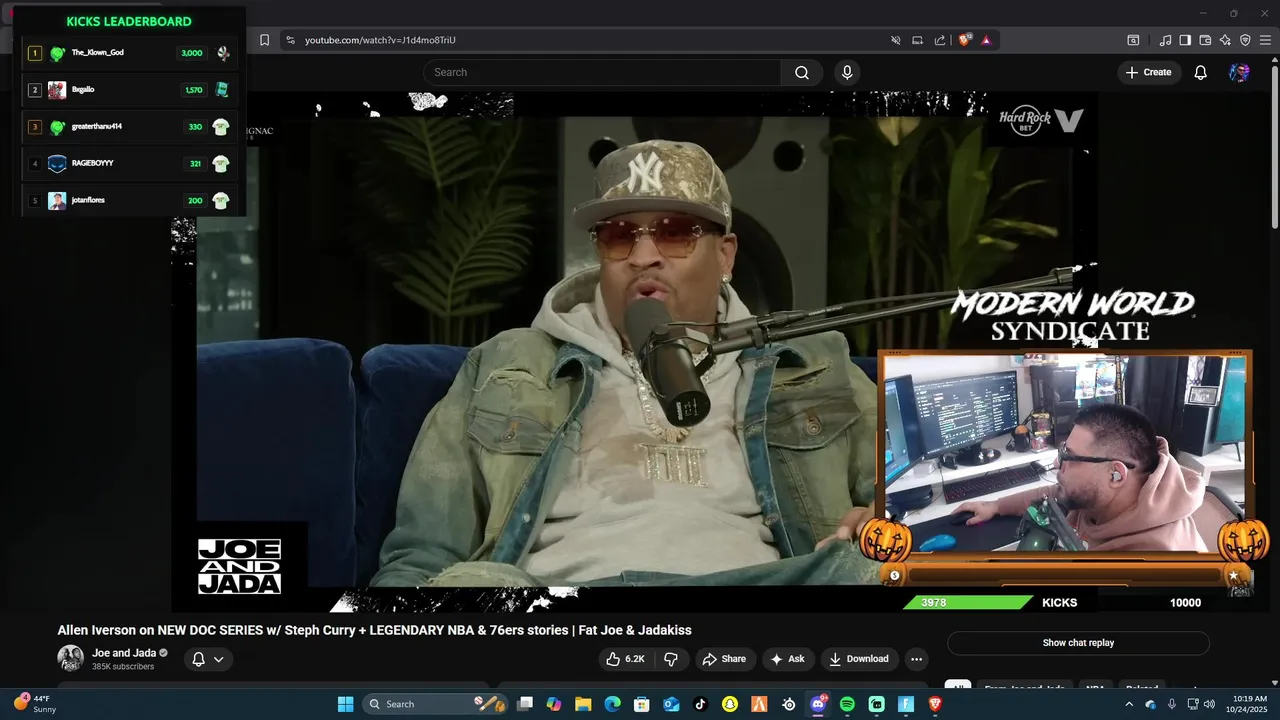Viewport: 1280px width, 720px height.
Task: Click the YouTube search magnifier button
Action: point(802,72)
